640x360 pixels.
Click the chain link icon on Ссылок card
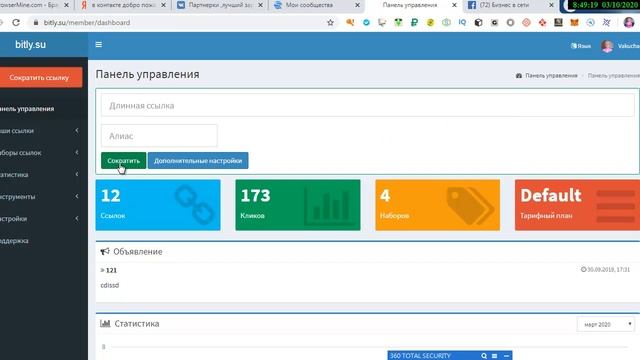[x=195, y=204]
